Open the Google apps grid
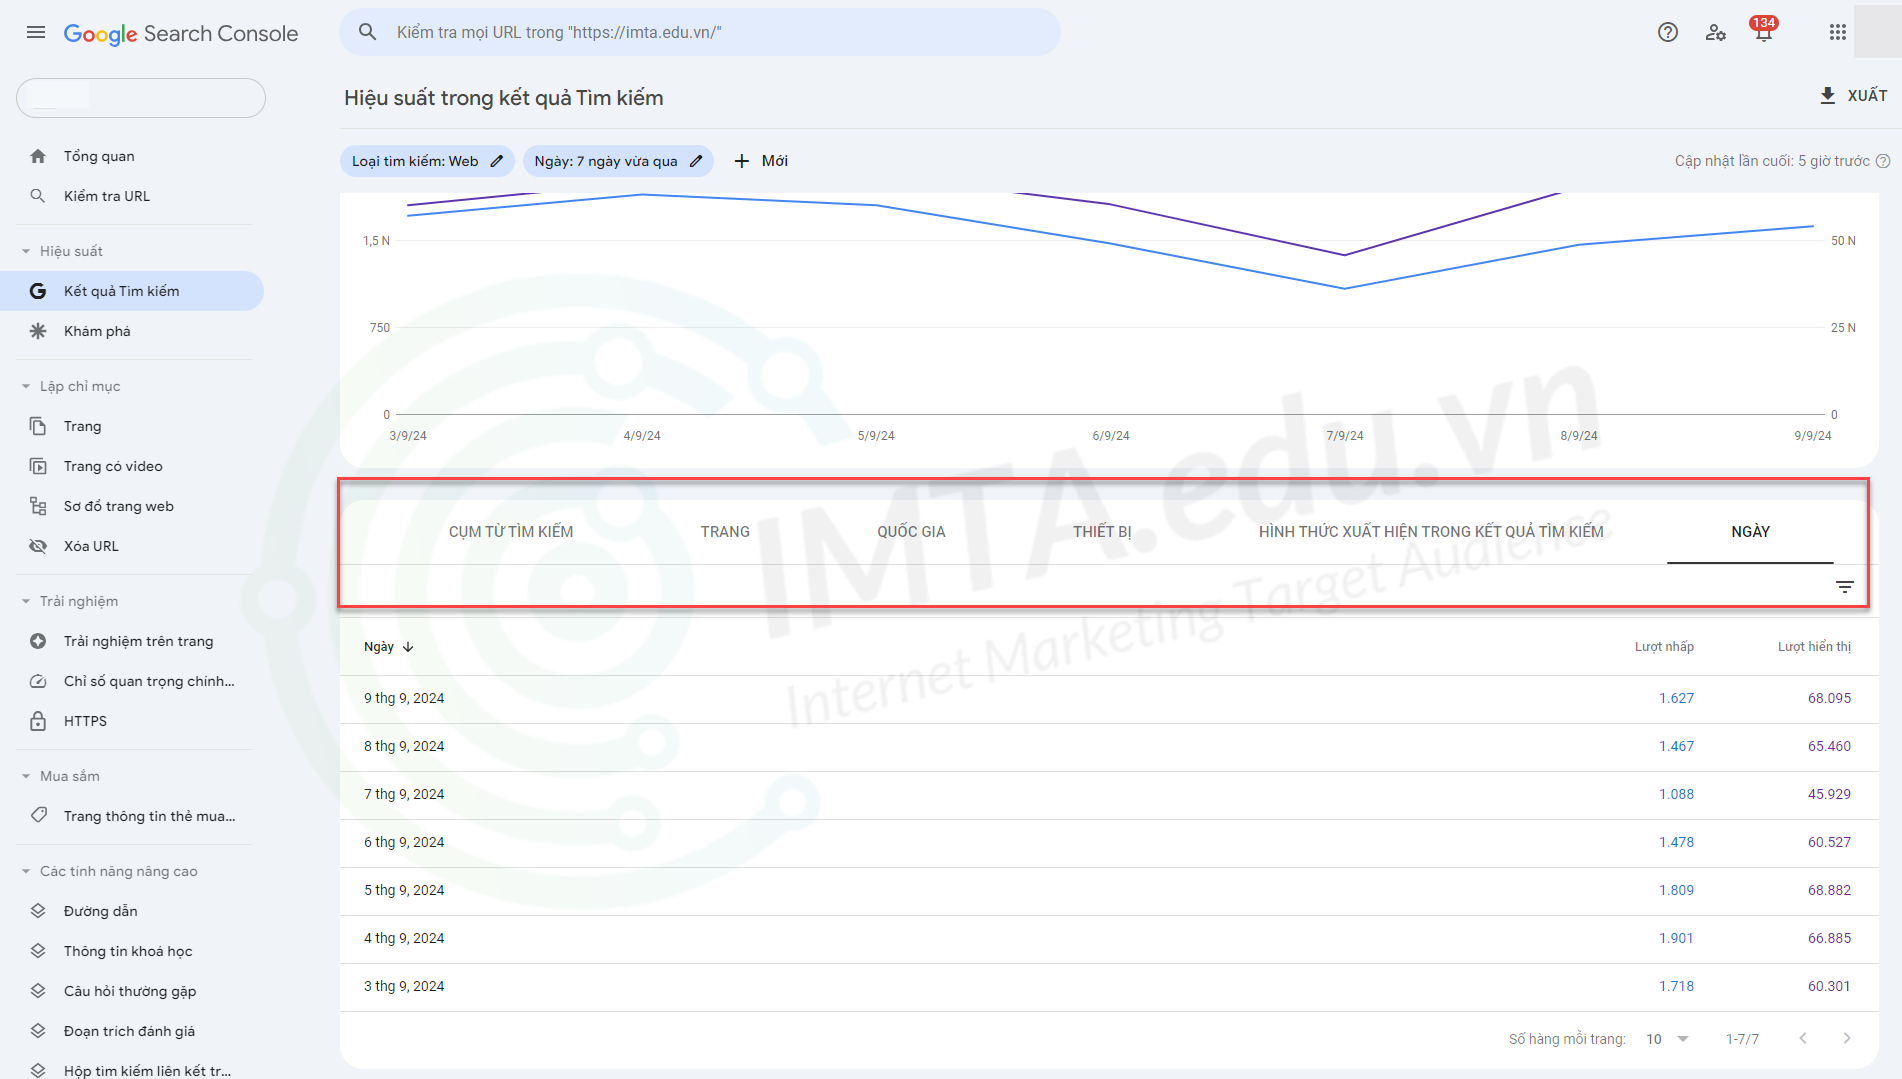 pos(1837,32)
